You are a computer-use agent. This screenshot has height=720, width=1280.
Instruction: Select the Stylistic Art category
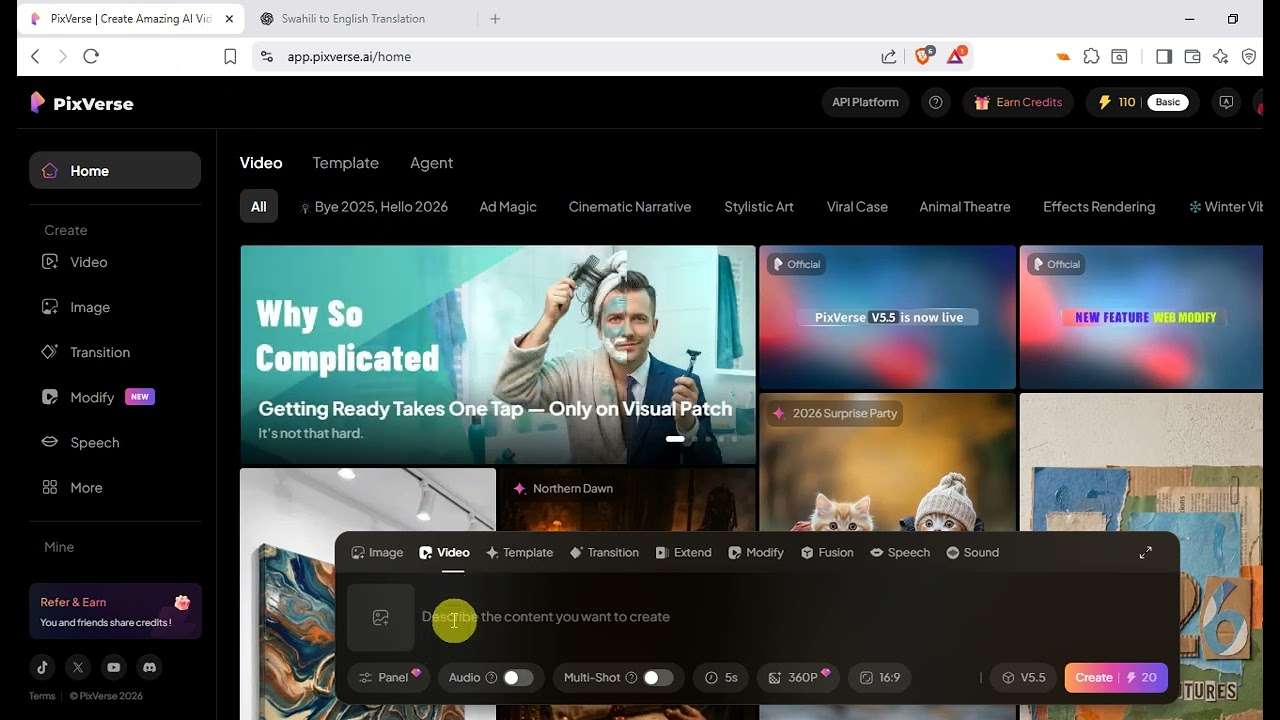pos(759,207)
